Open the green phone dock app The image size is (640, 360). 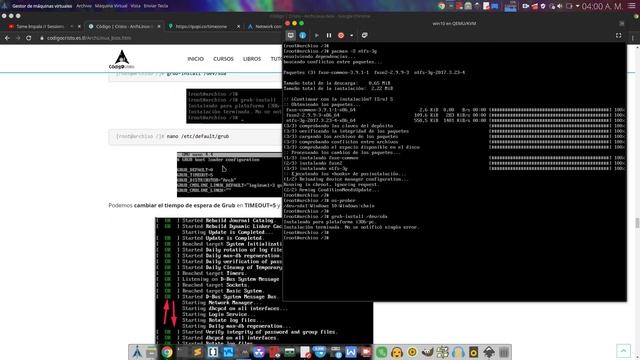[x=381, y=352]
